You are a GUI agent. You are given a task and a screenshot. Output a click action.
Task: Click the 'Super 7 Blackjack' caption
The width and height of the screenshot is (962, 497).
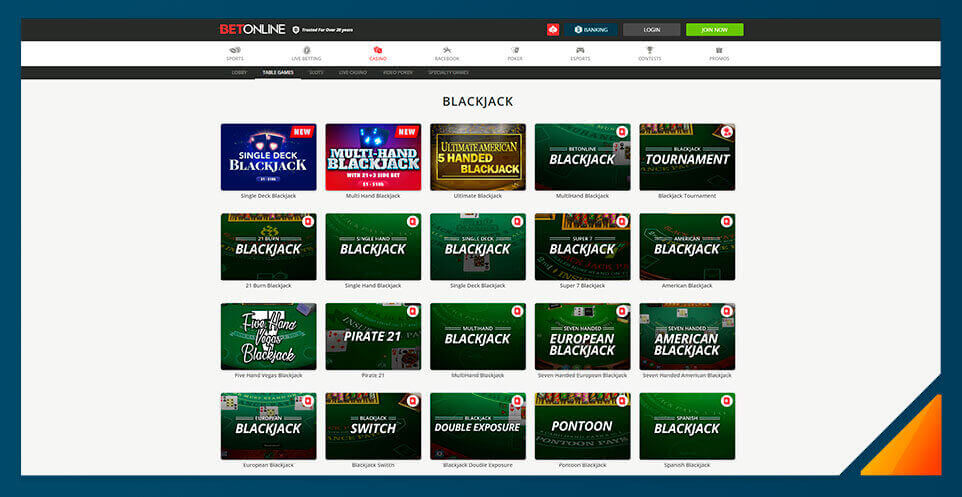click(582, 285)
